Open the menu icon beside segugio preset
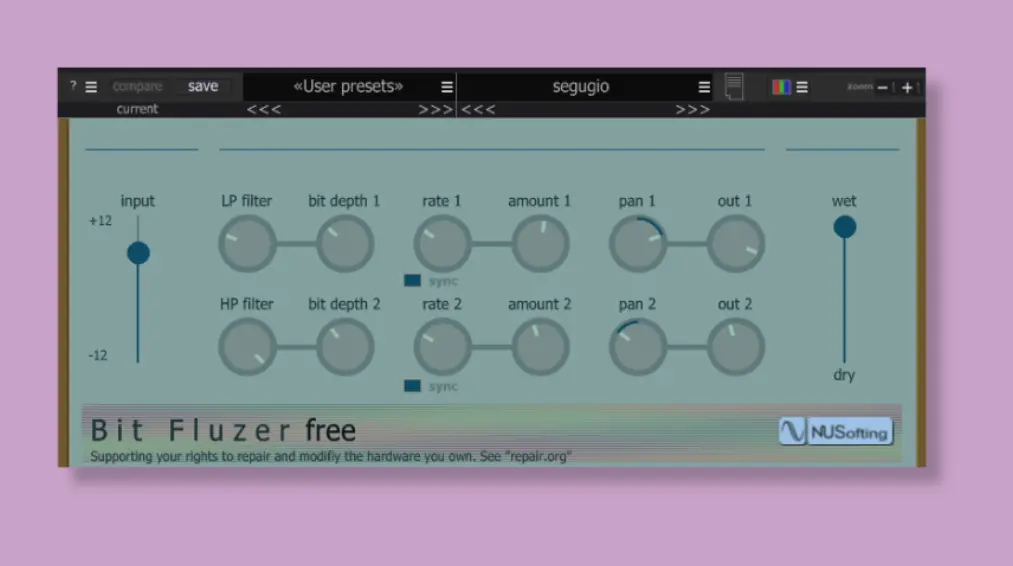Image resolution: width=1013 pixels, height=566 pixels. (704, 87)
